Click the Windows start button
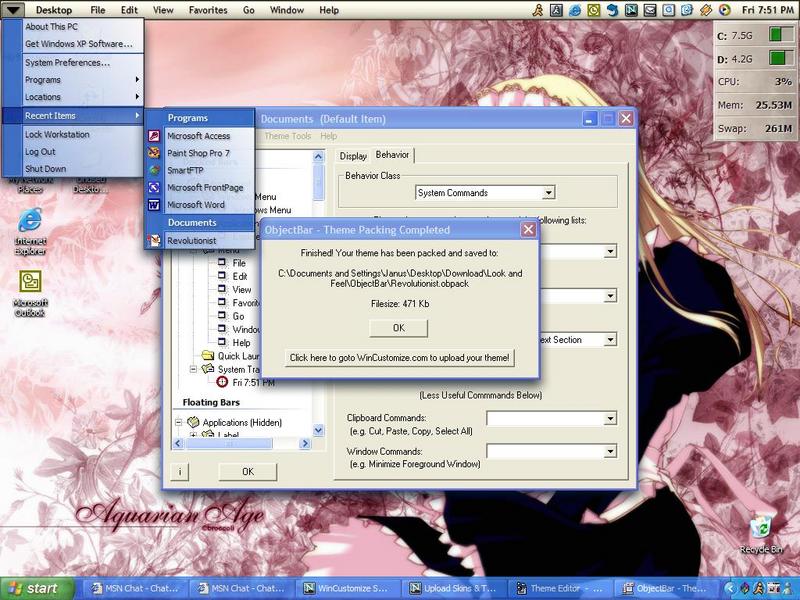The height and width of the screenshot is (600, 800). [x=36, y=588]
